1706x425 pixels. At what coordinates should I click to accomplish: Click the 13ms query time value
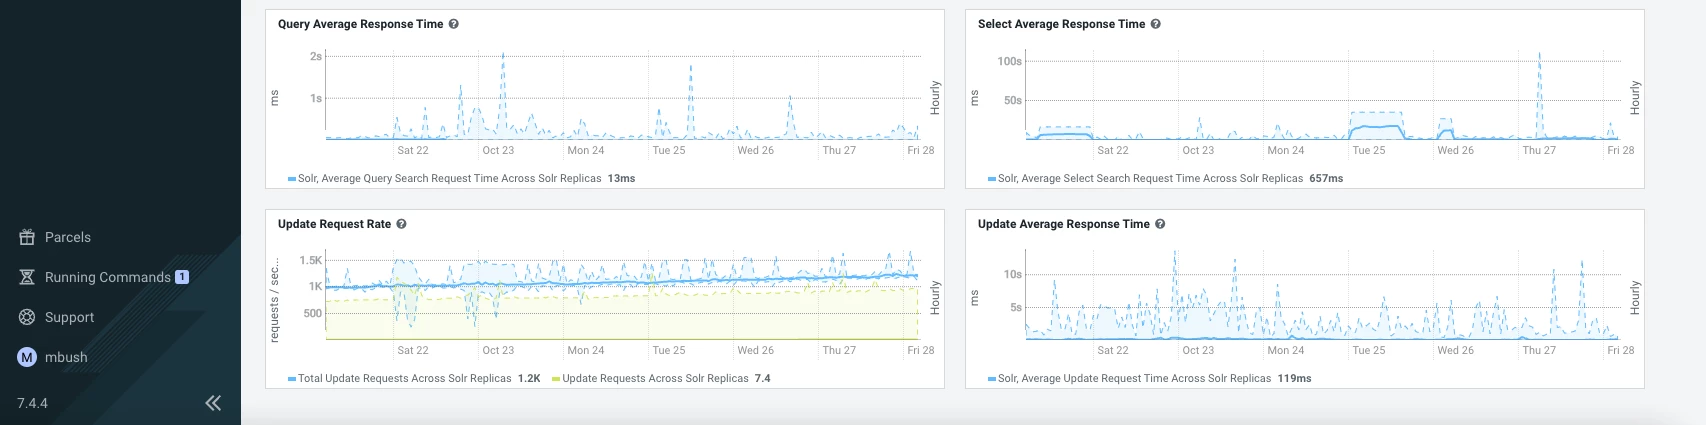pyautogui.click(x=621, y=178)
